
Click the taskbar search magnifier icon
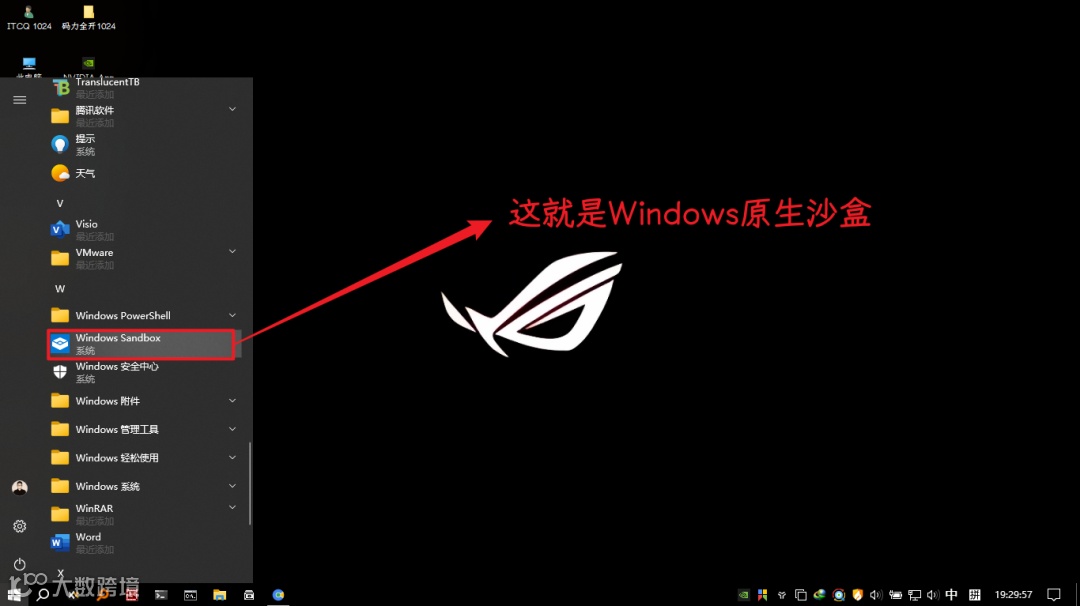(42, 594)
